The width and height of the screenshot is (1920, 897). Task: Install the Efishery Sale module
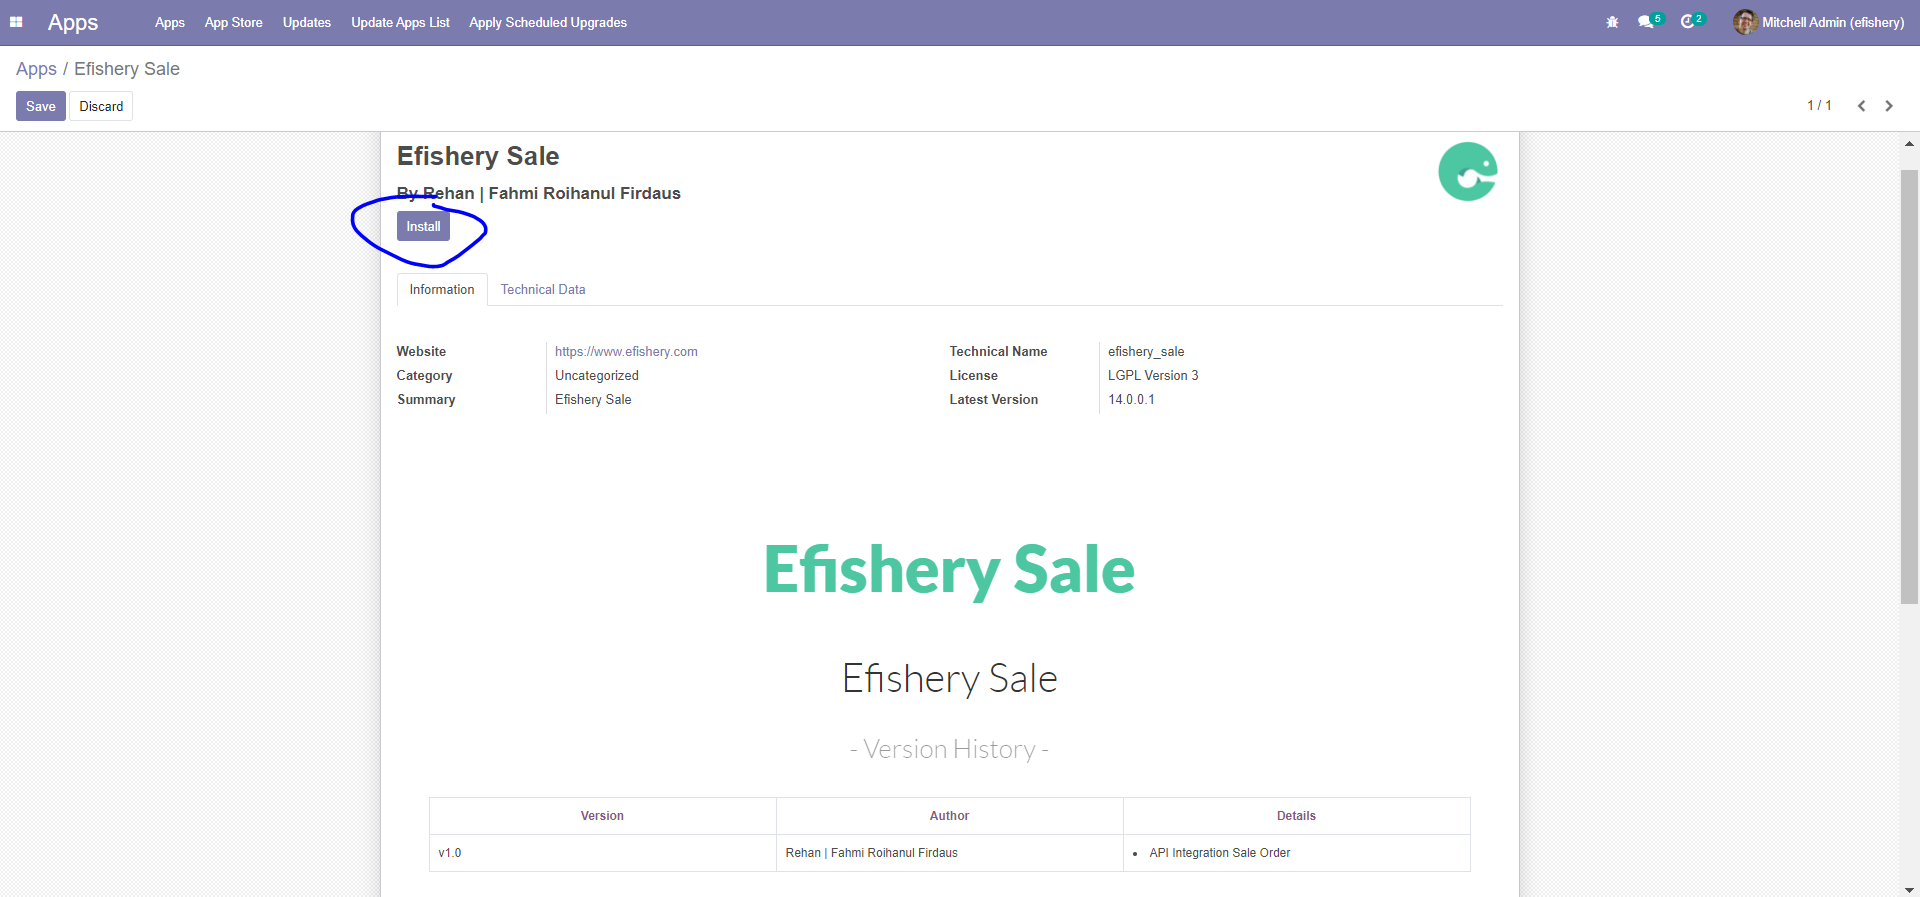pos(423,226)
